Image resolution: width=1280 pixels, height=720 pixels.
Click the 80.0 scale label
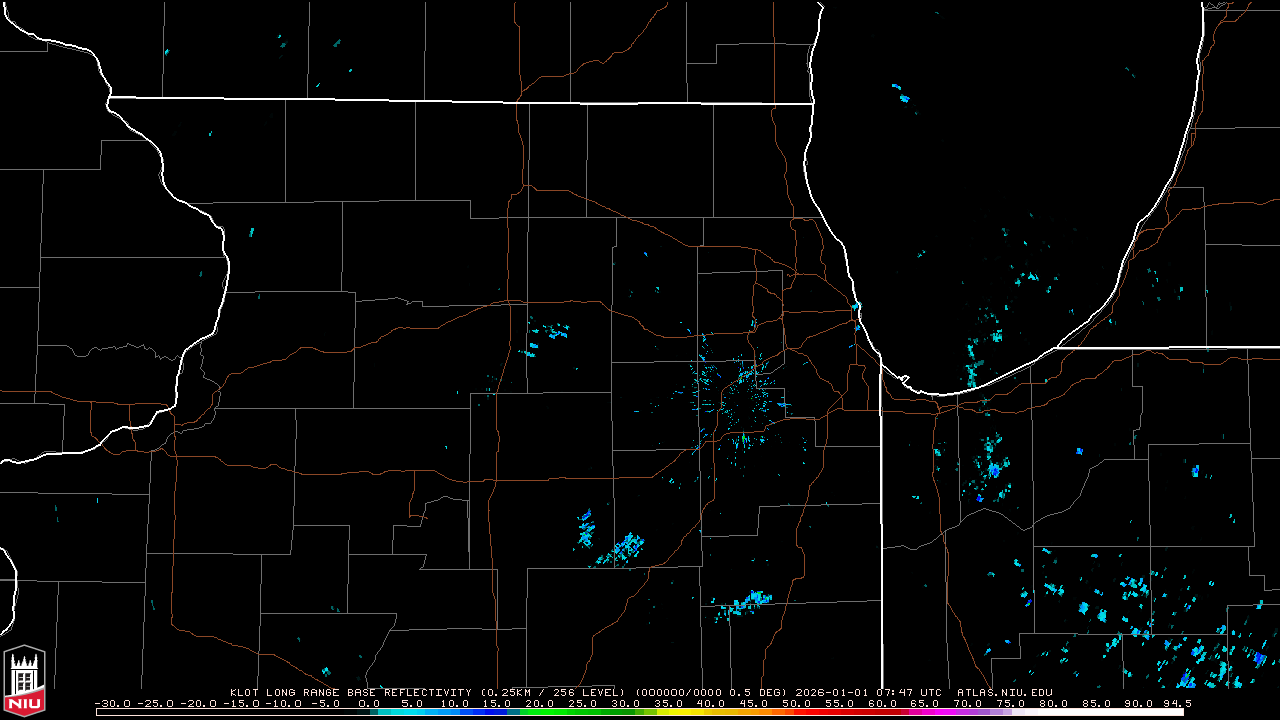tap(1053, 703)
